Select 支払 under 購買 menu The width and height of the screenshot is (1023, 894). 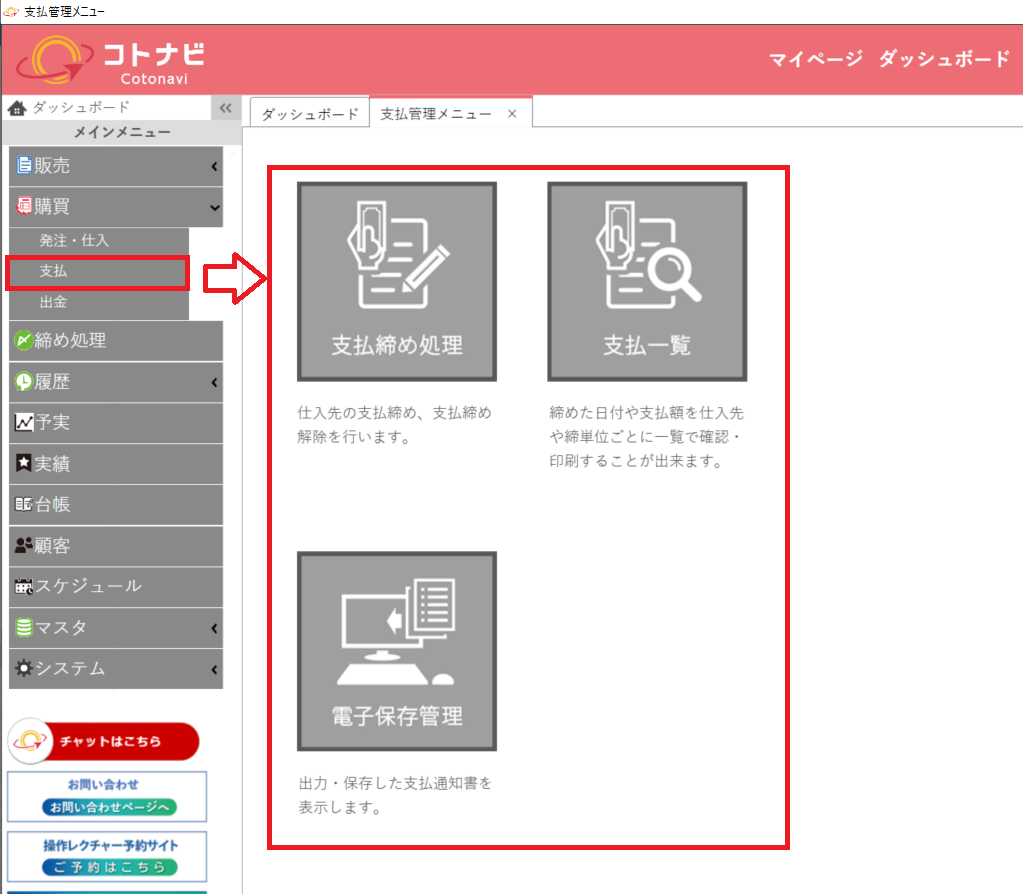pyautogui.click(x=97, y=271)
